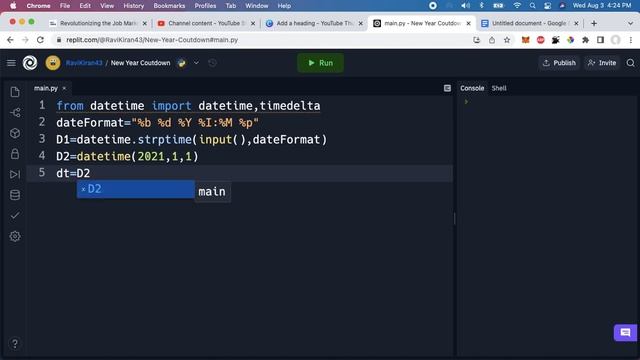640x360 pixels.
Task: Open the Chrome side panel icon
Action: coord(600,40)
